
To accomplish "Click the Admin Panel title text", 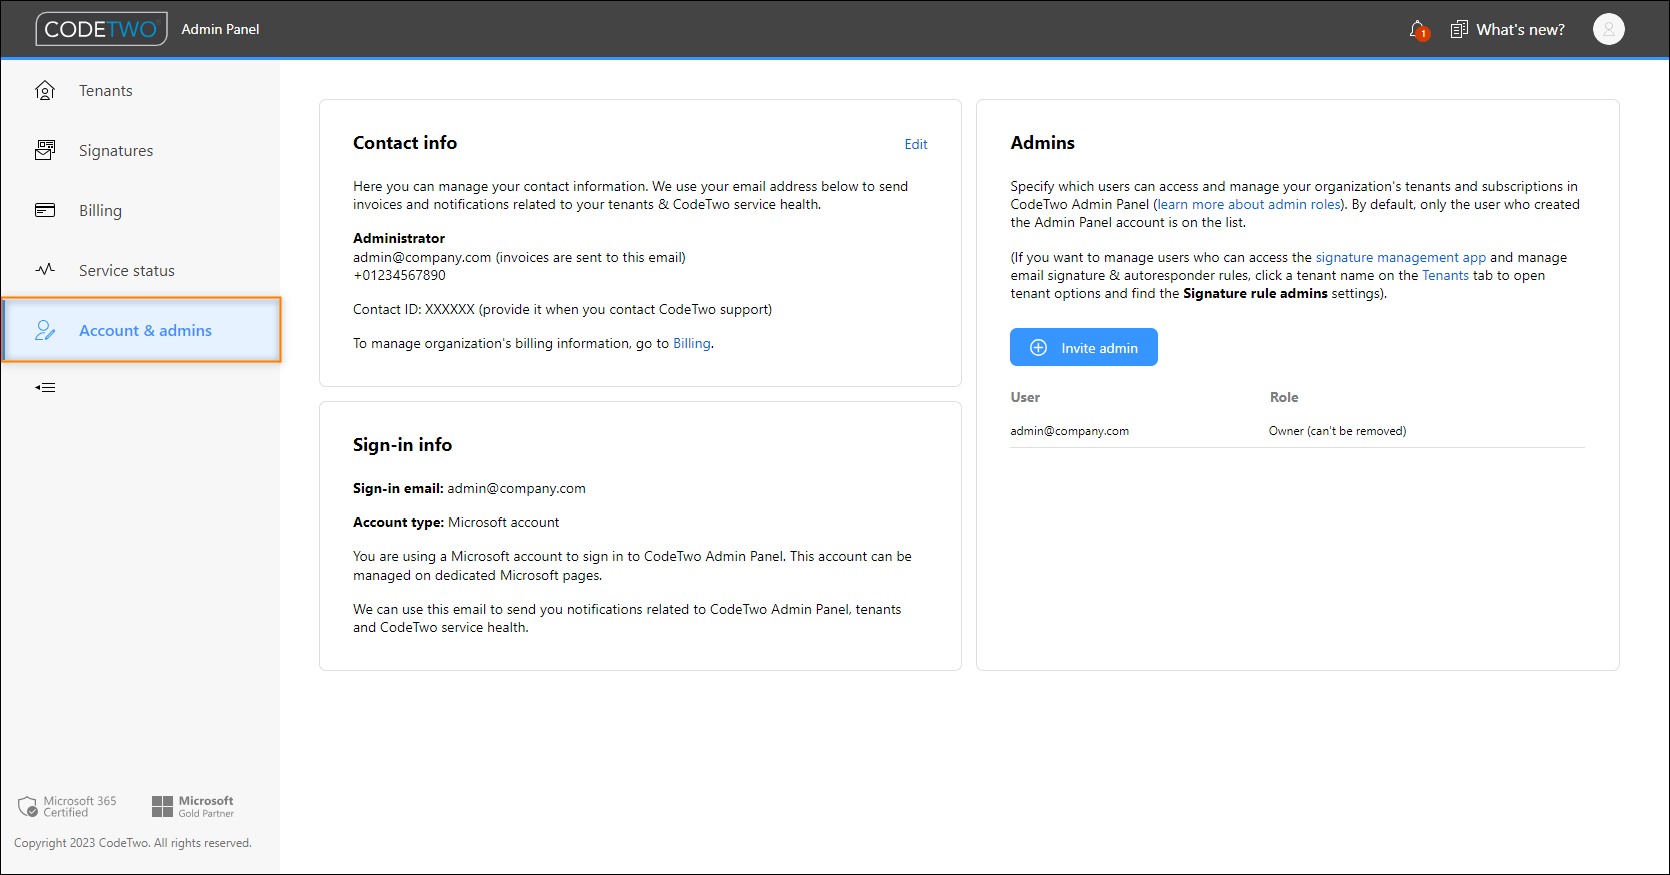I will pos(220,30).
